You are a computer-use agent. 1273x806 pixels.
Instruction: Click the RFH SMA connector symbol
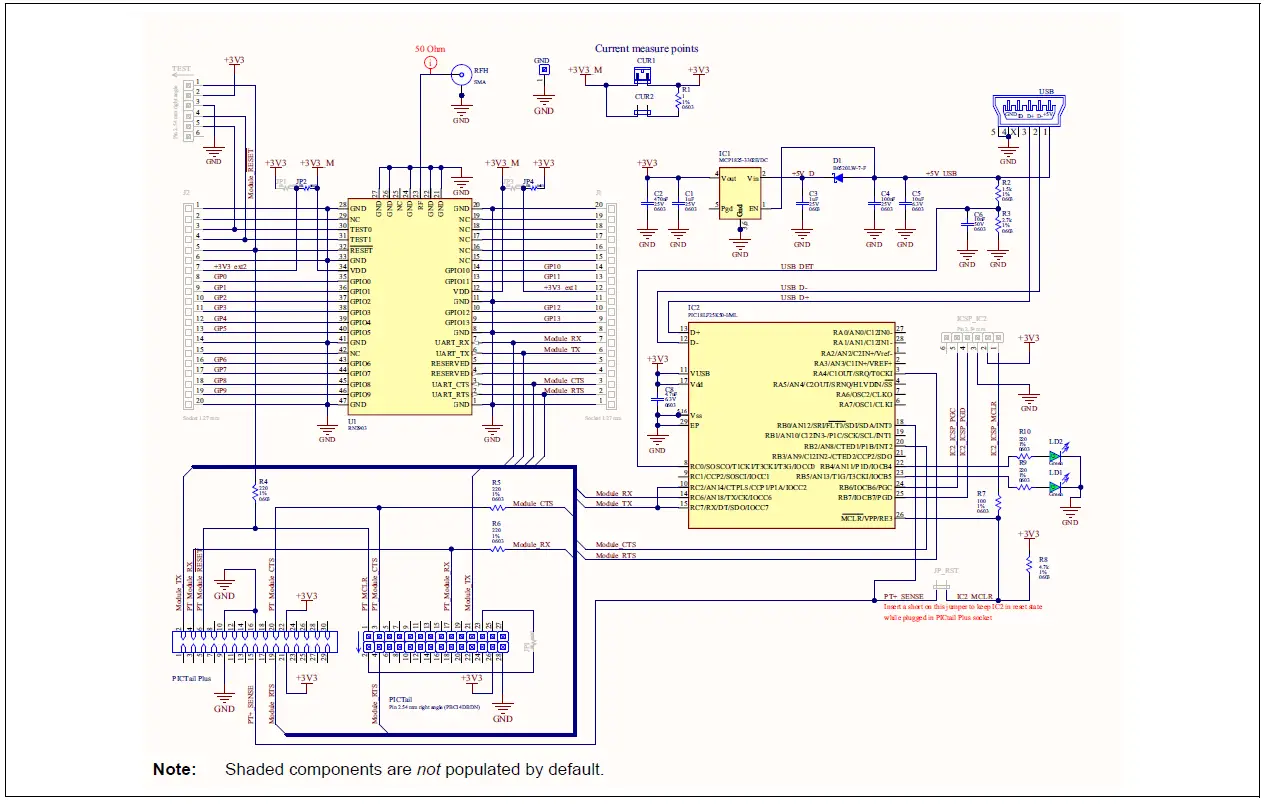tap(461, 74)
